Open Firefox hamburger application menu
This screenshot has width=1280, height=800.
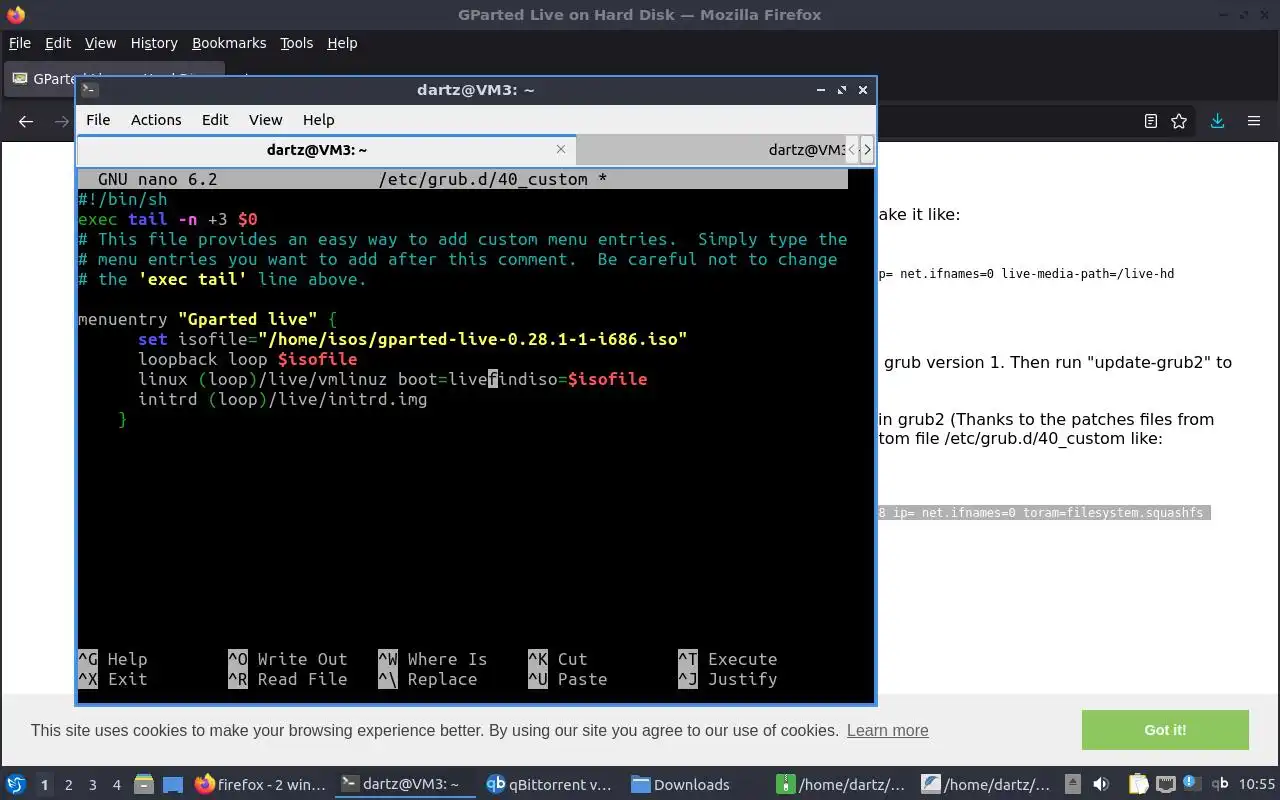coord(1253,121)
